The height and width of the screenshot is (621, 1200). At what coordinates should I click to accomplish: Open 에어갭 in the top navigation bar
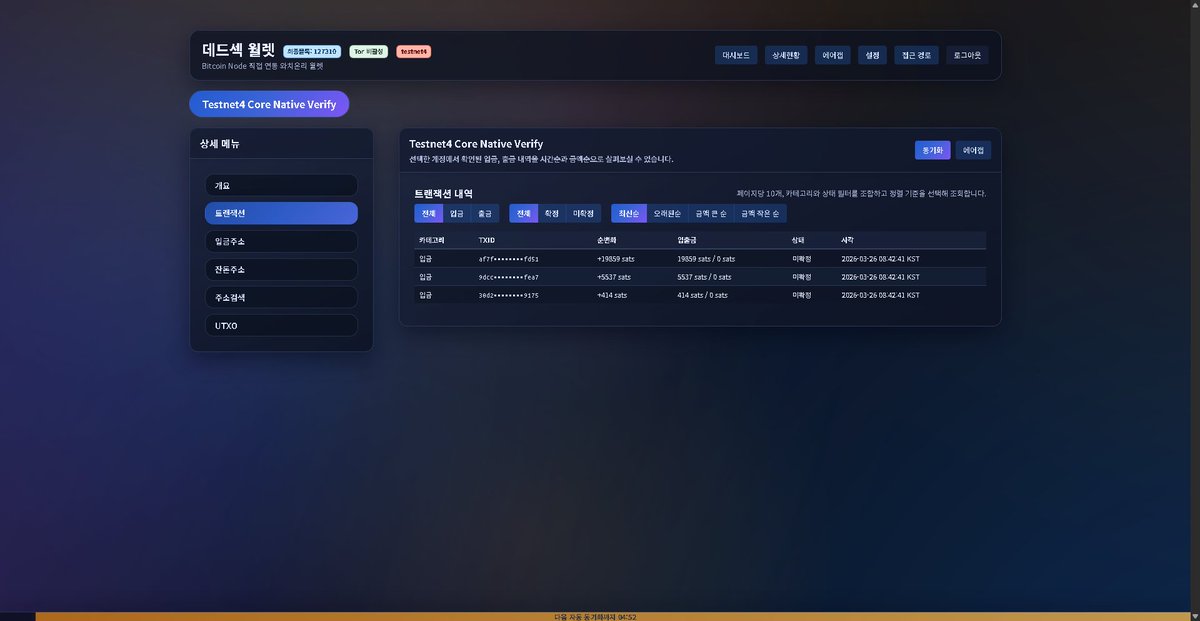[x=832, y=55]
